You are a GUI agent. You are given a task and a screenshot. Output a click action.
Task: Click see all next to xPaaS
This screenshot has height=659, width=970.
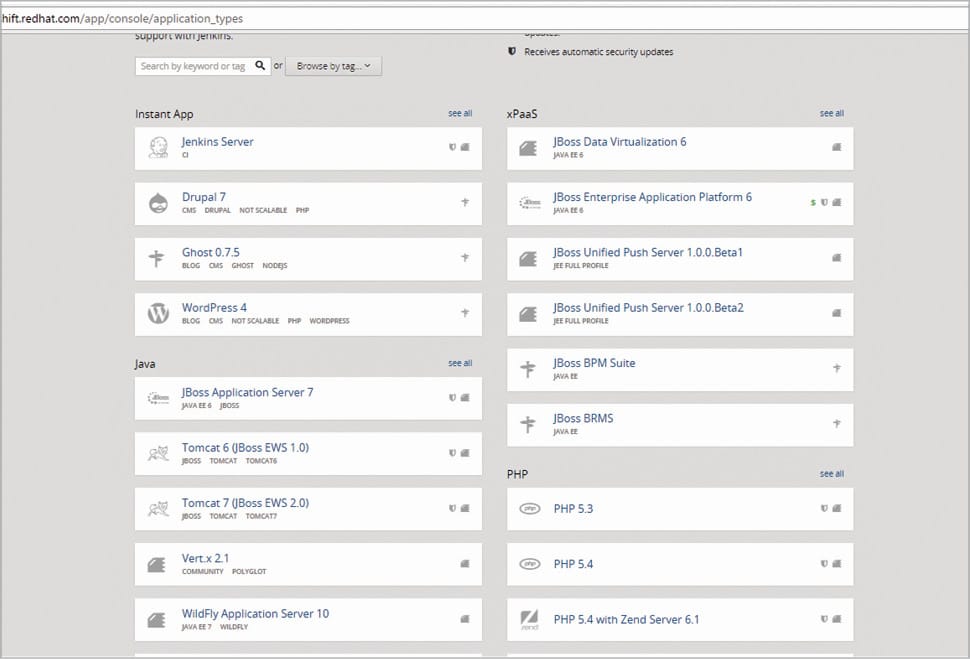click(831, 114)
